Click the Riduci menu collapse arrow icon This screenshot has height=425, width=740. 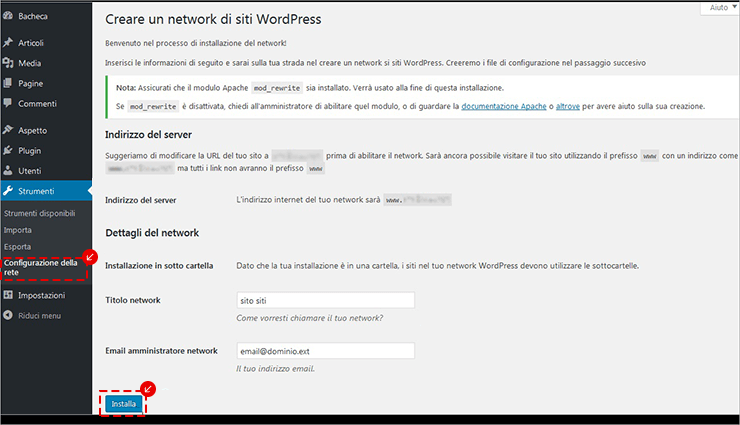(8, 315)
